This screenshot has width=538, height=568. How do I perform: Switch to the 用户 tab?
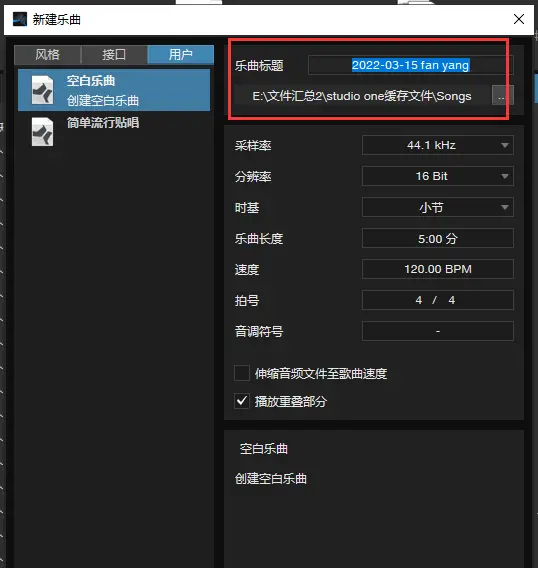pos(181,55)
